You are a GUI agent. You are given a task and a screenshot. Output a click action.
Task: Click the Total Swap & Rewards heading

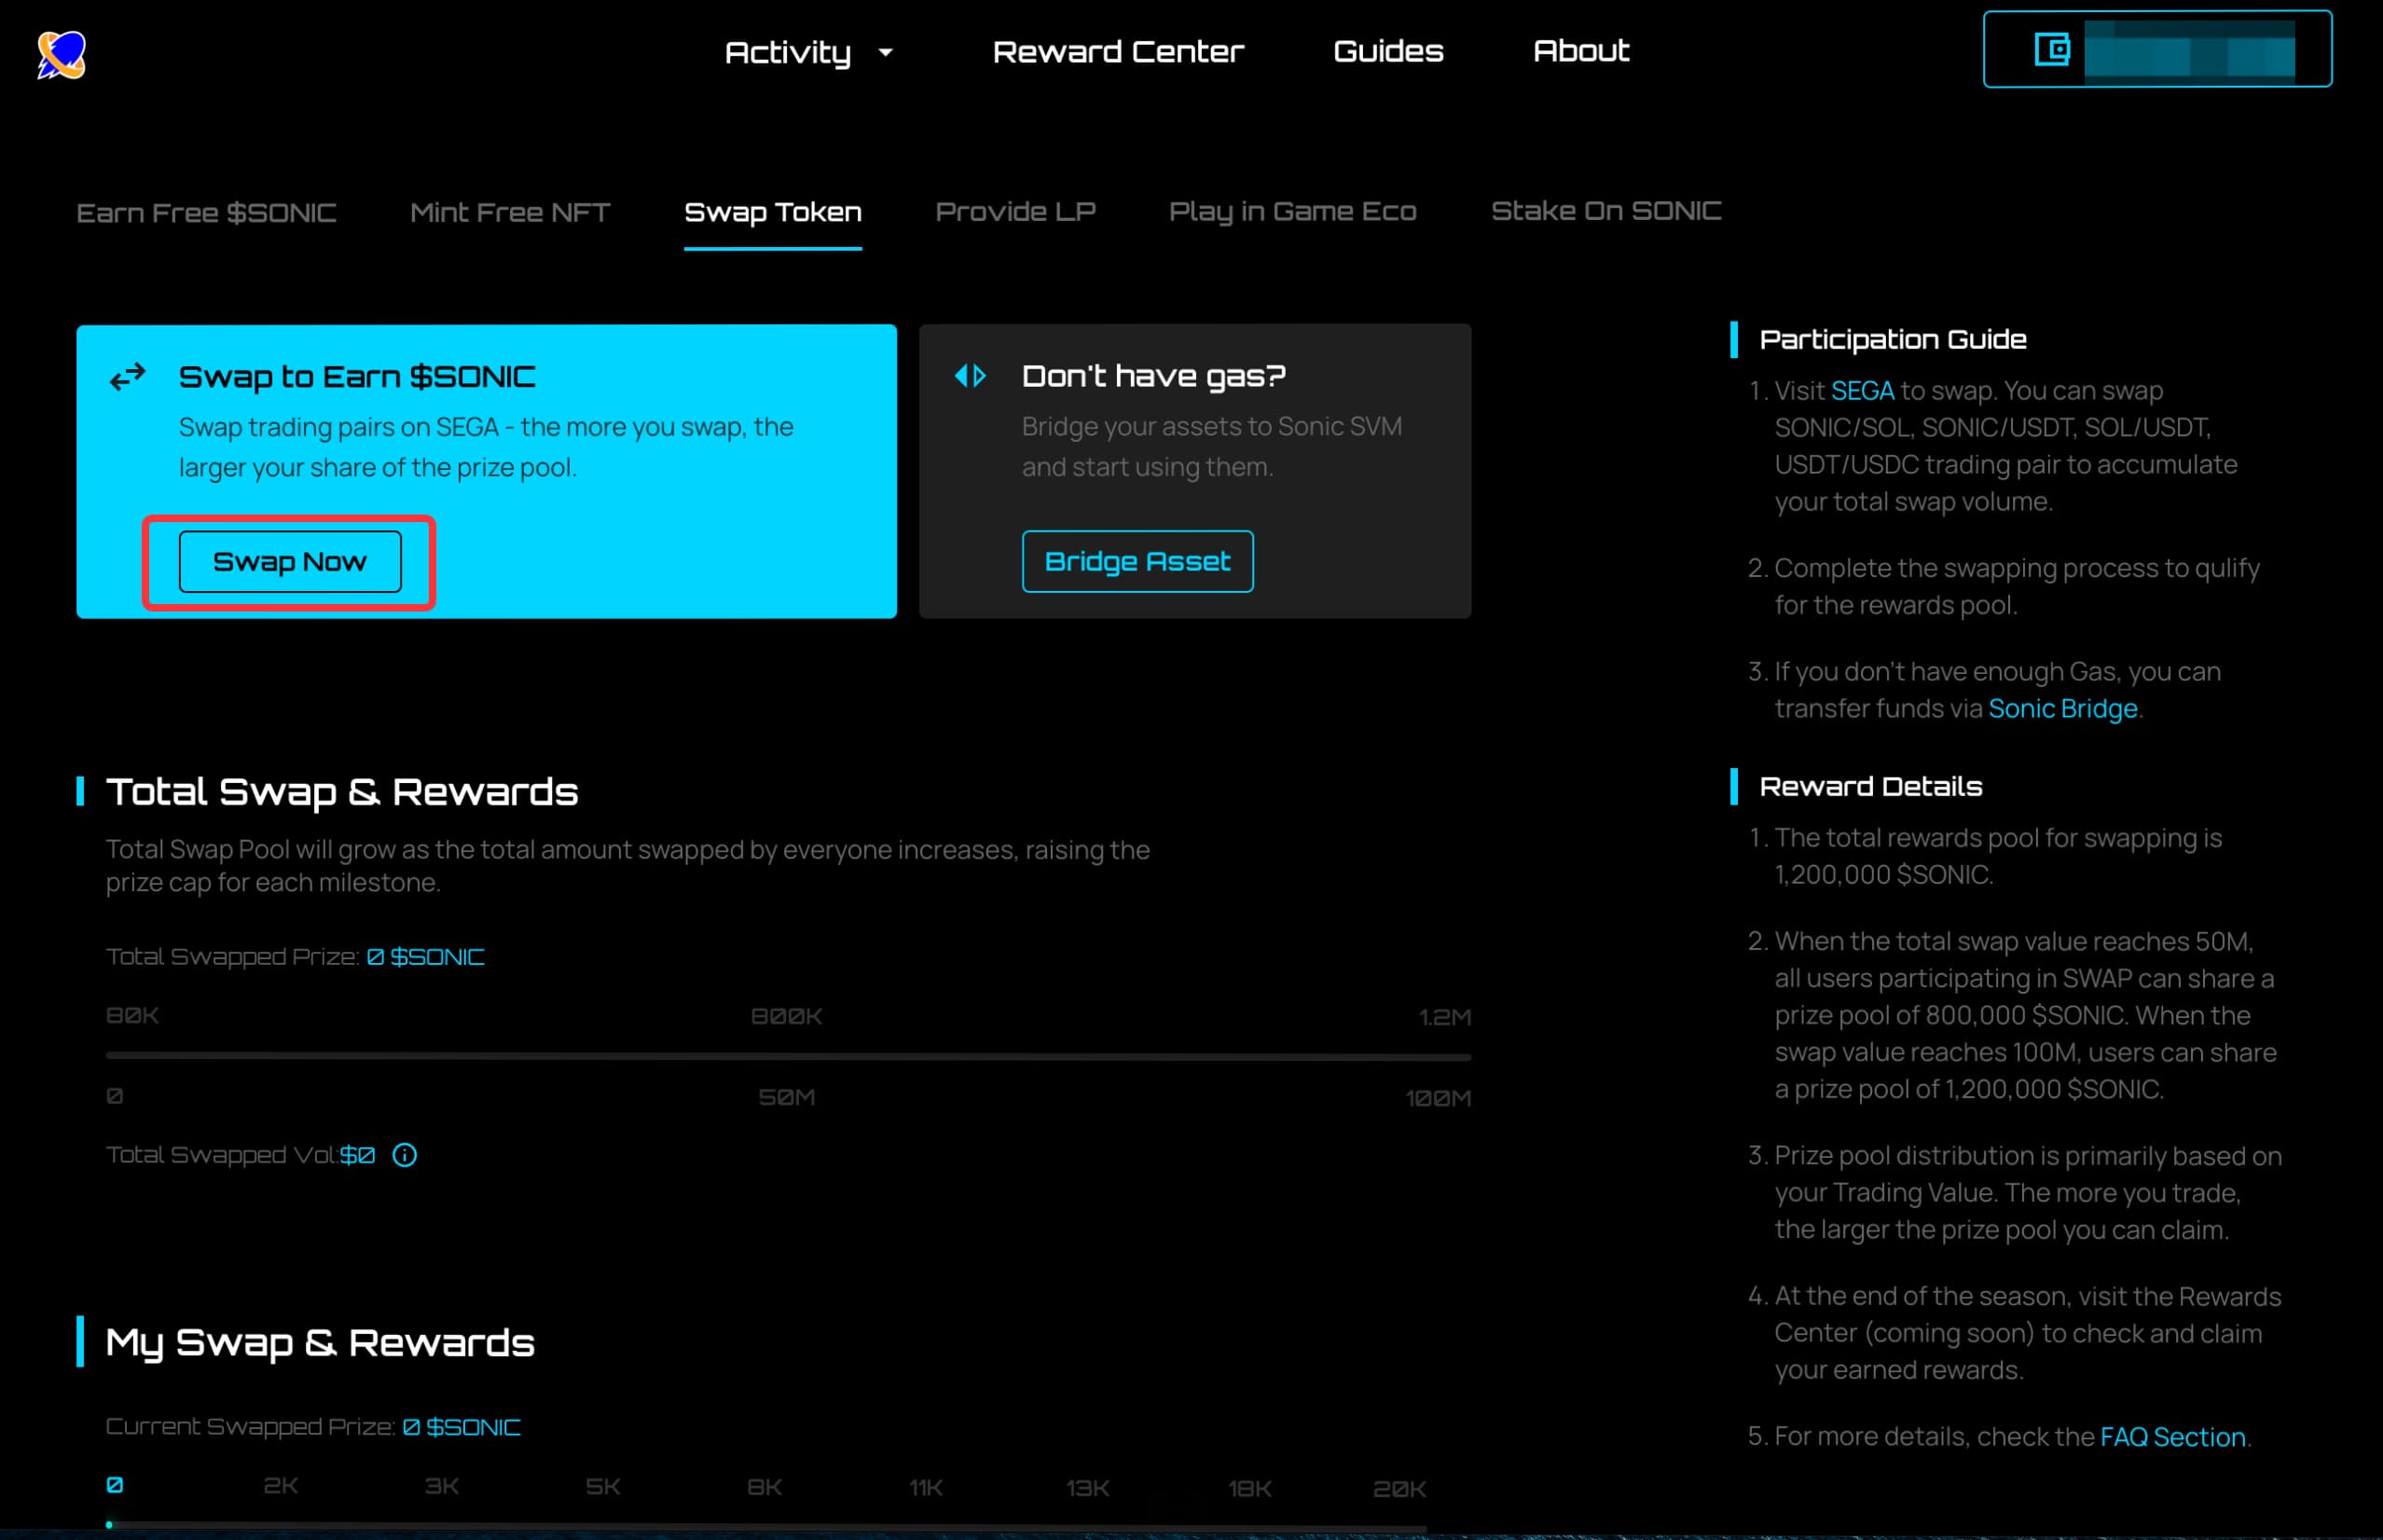pos(342,792)
